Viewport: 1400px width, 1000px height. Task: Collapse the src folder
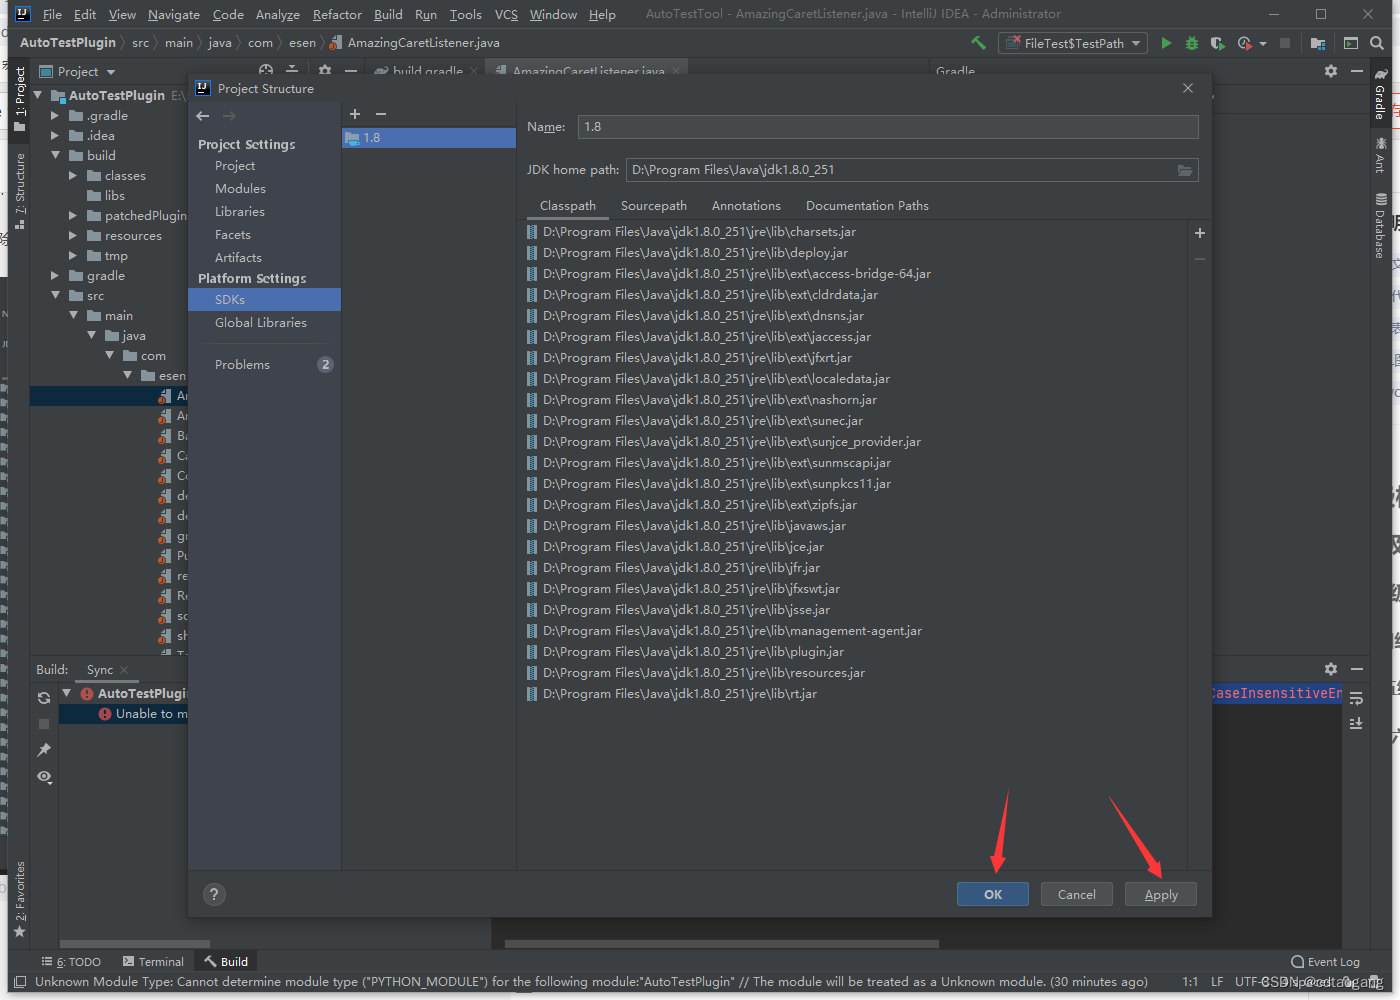pyautogui.click(x=55, y=296)
